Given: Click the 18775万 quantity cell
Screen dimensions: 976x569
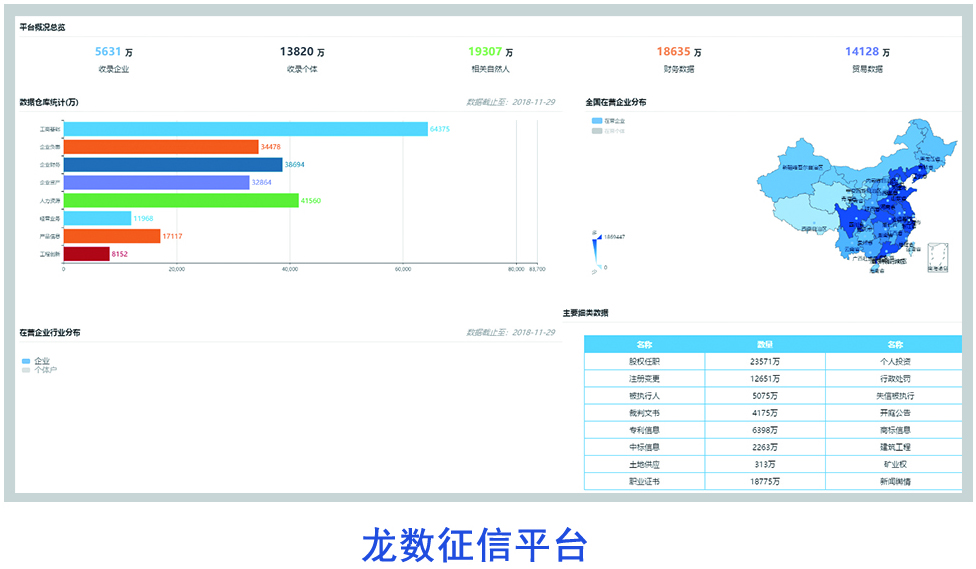Looking at the screenshot, I should pos(765,481).
